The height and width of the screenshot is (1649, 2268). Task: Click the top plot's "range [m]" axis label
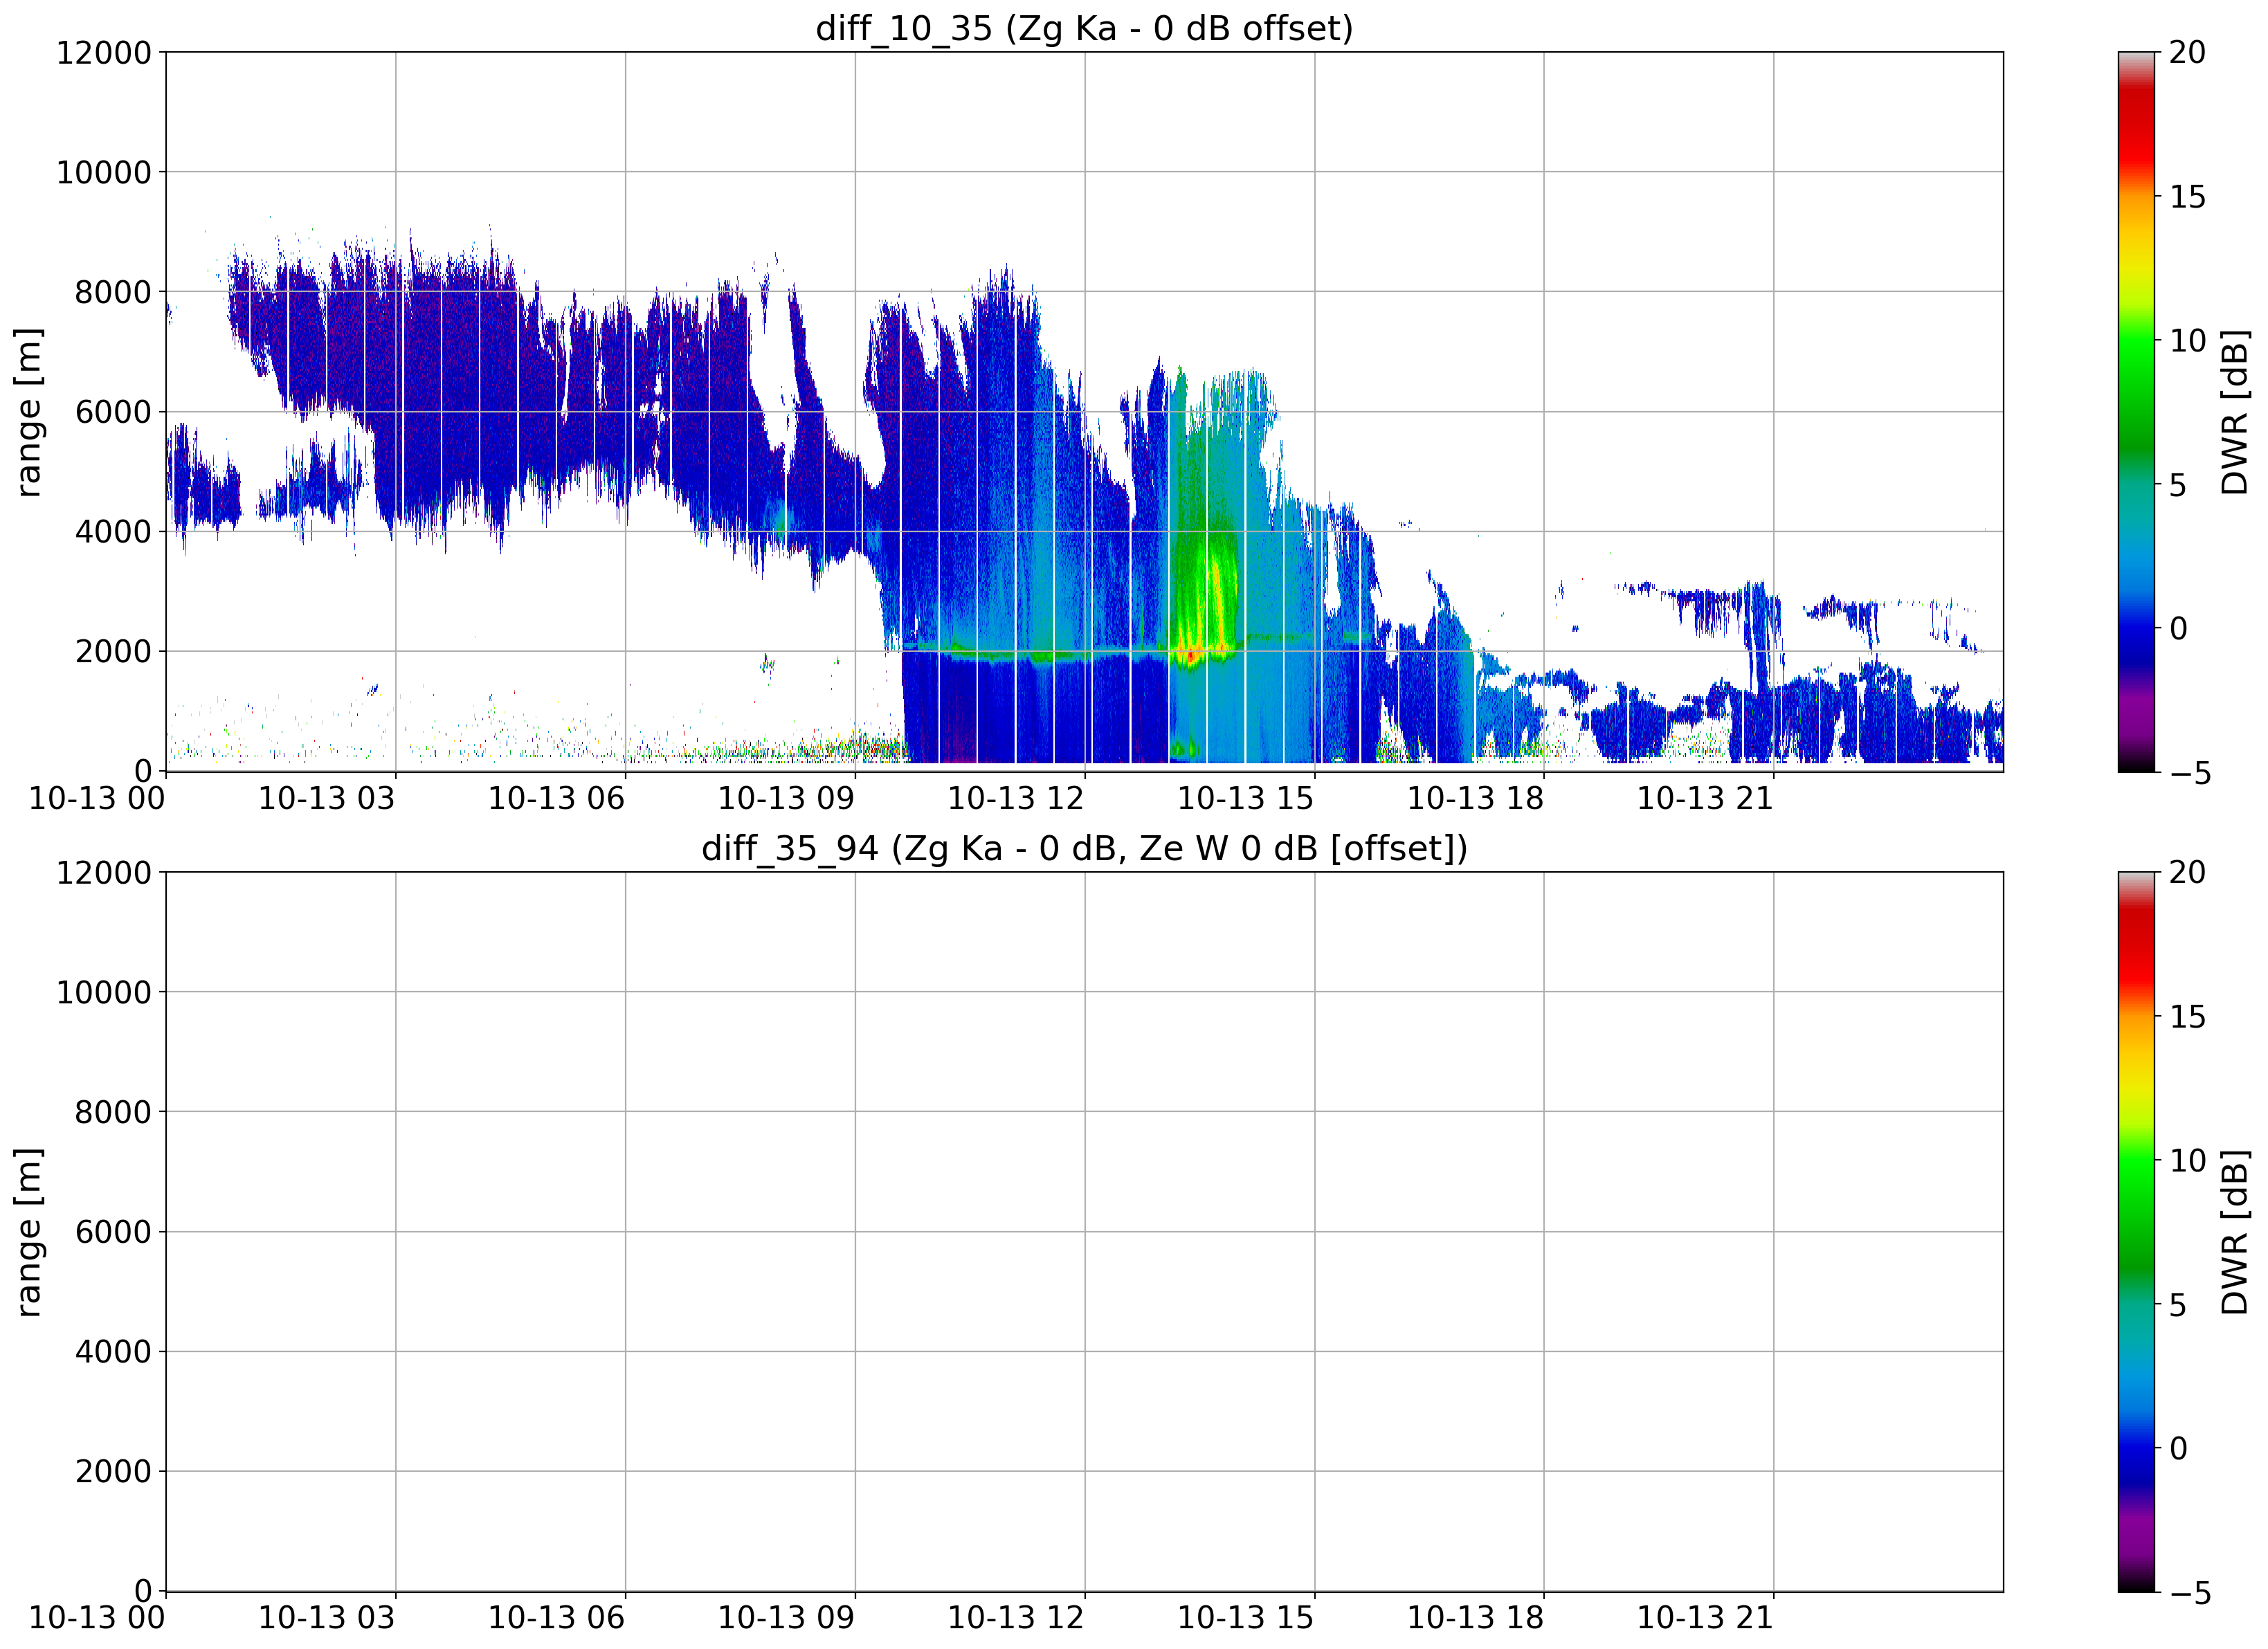(x=28, y=412)
